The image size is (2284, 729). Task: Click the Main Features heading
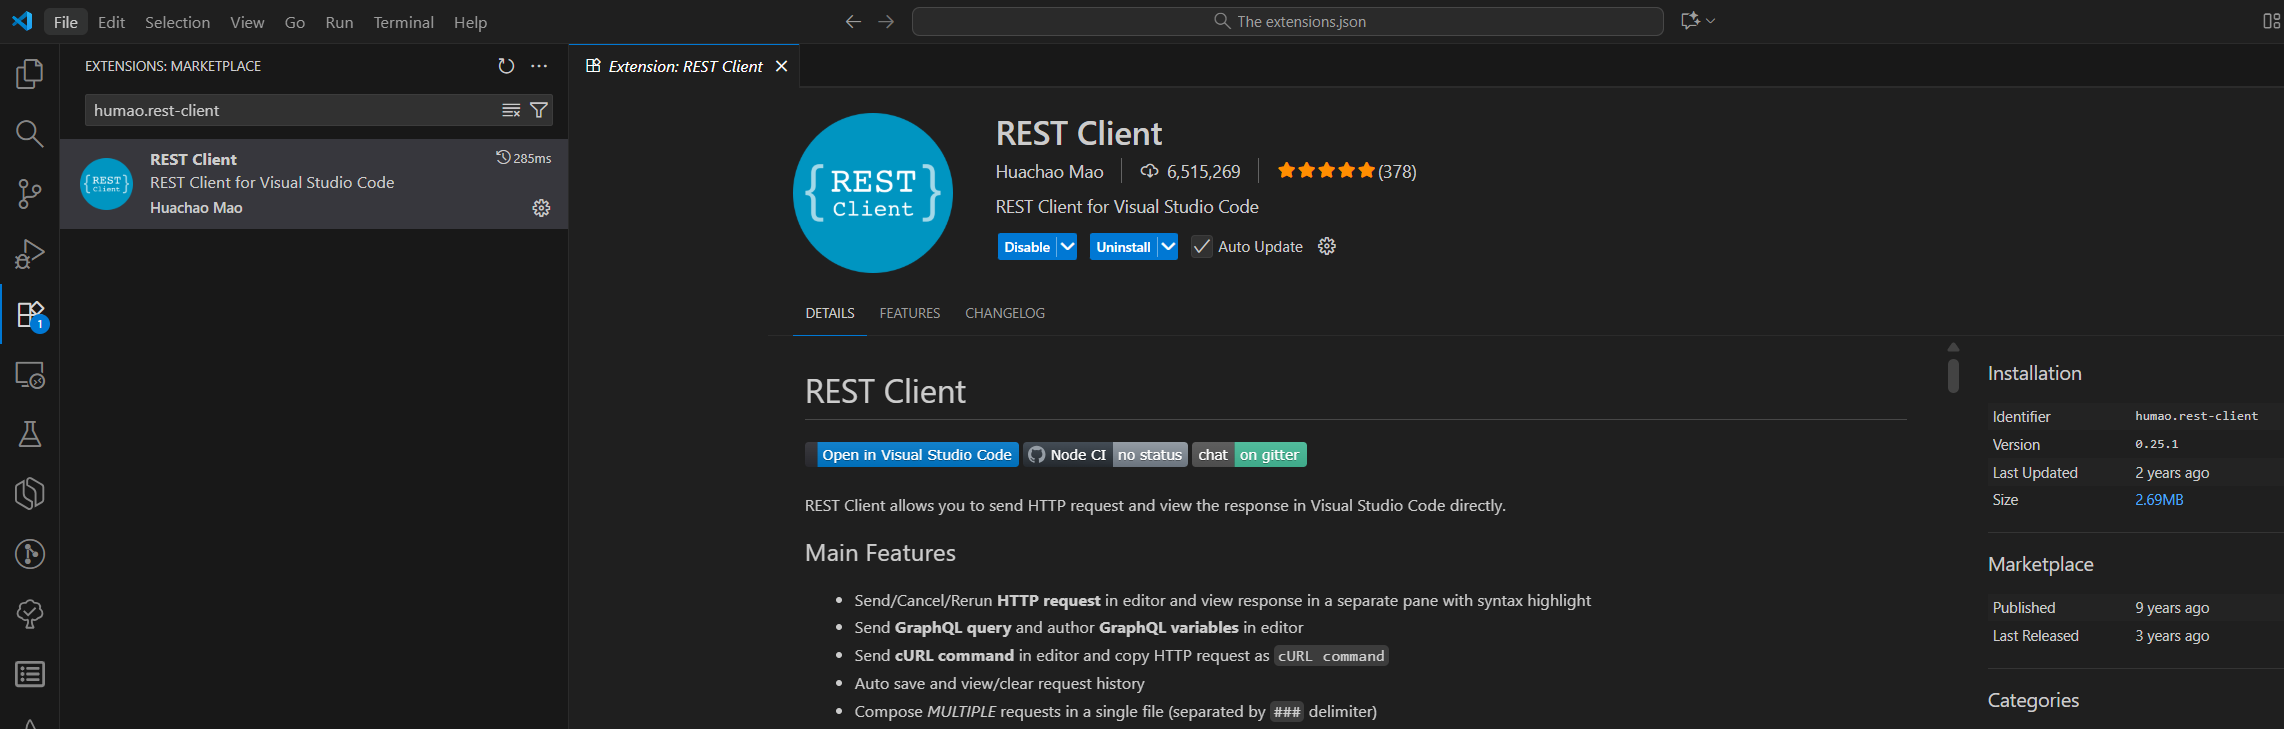click(880, 553)
